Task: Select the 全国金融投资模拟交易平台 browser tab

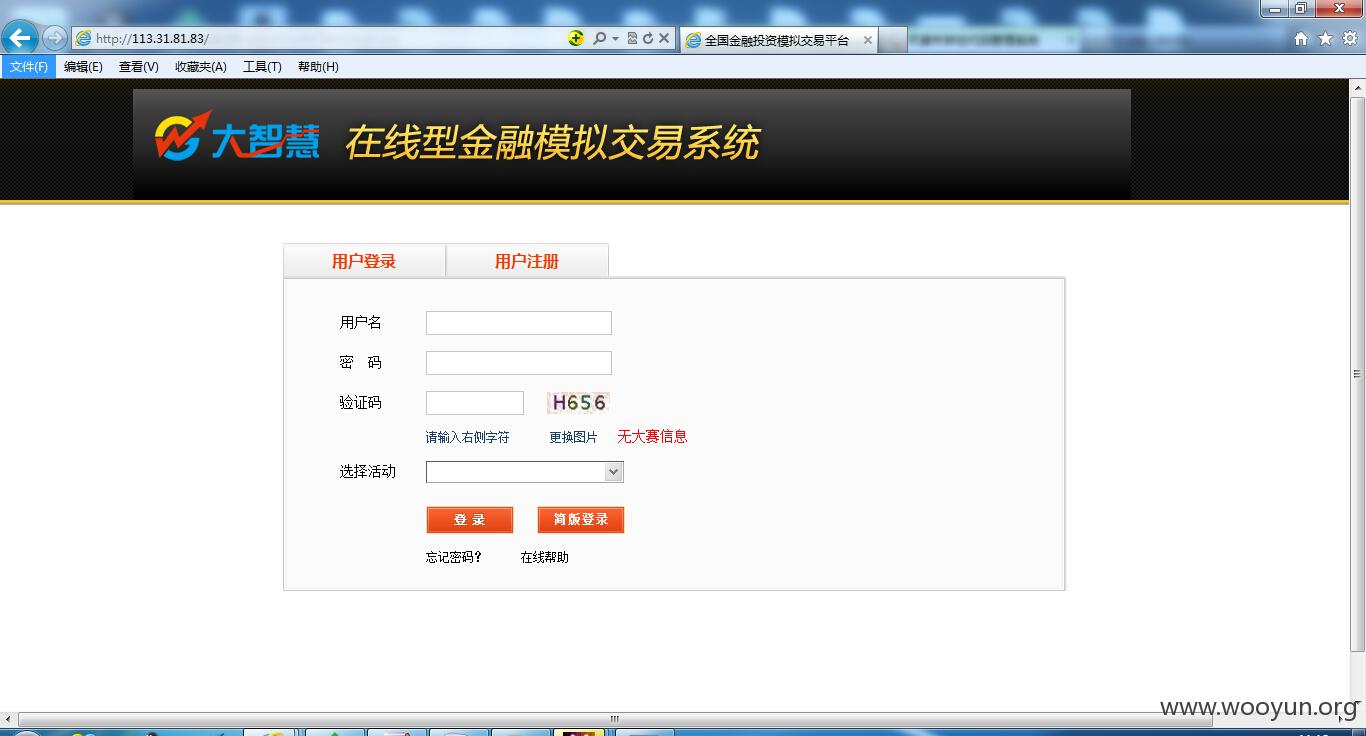Action: pos(777,40)
